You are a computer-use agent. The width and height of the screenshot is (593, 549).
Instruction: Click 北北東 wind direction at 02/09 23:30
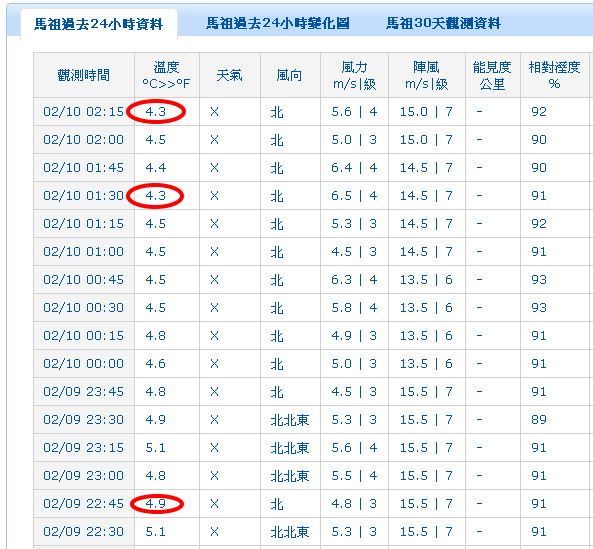(290, 420)
